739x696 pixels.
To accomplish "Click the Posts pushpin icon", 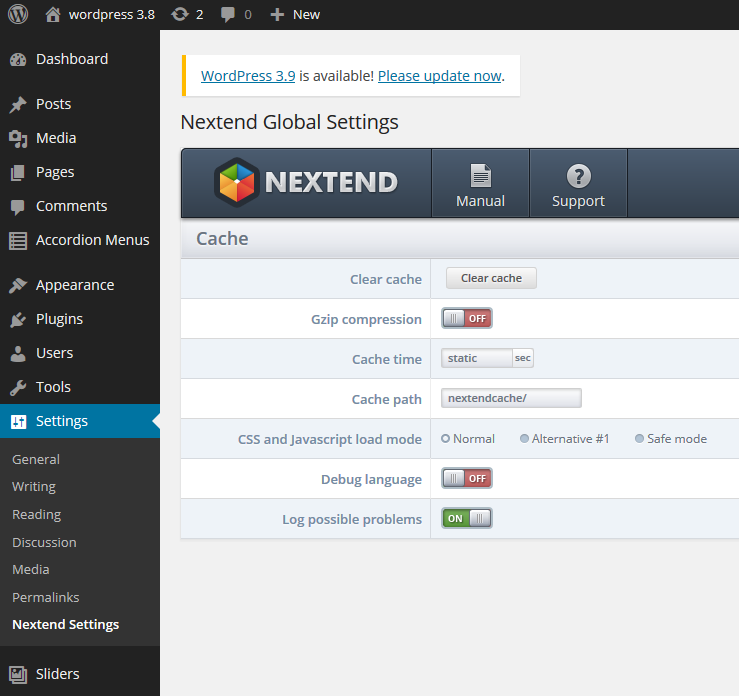I will [x=18, y=104].
